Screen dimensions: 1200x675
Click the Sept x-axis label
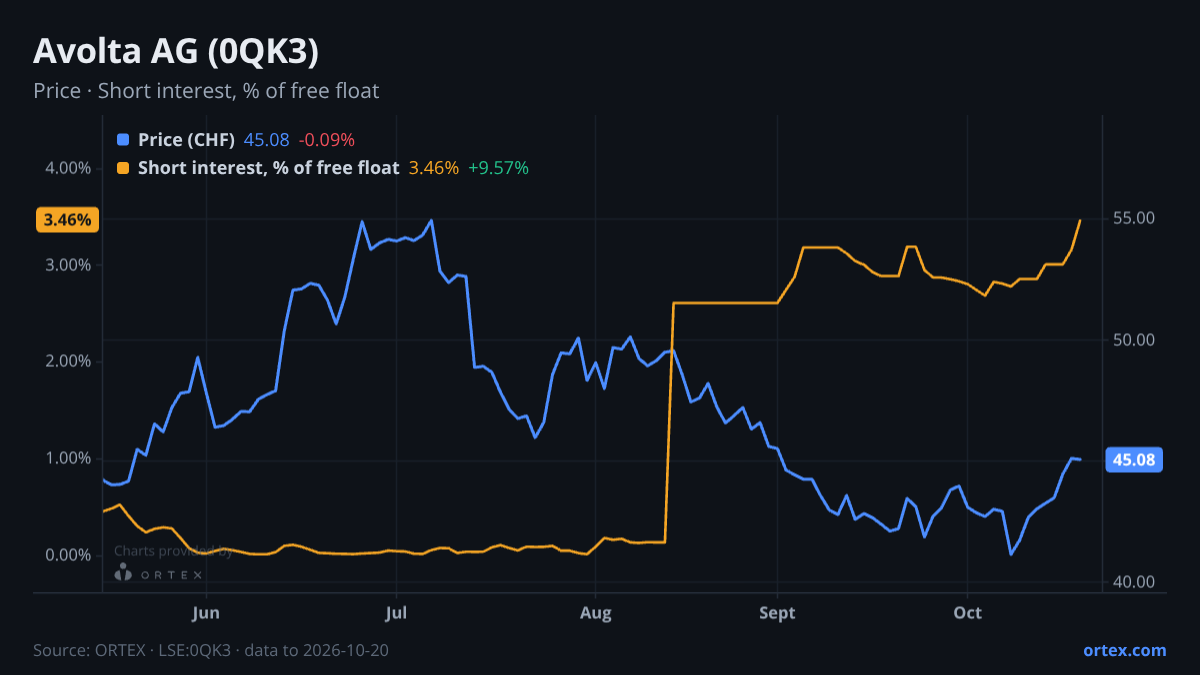[777, 612]
